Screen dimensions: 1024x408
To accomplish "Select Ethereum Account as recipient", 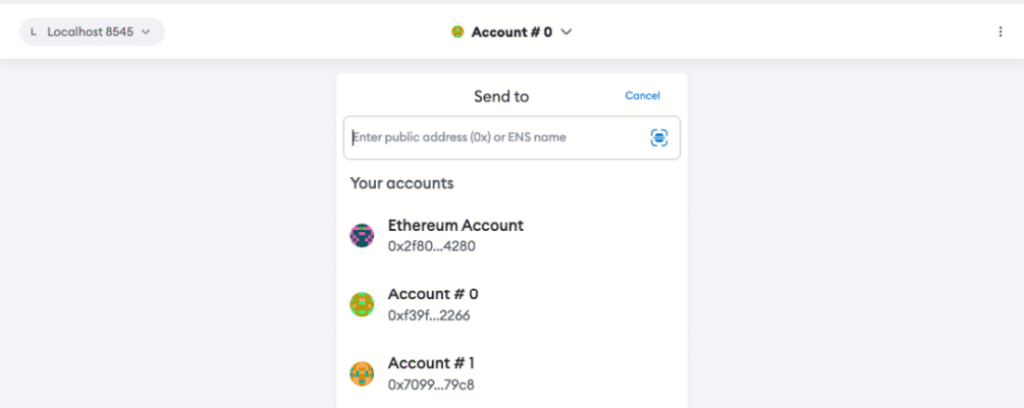I will tap(455, 226).
